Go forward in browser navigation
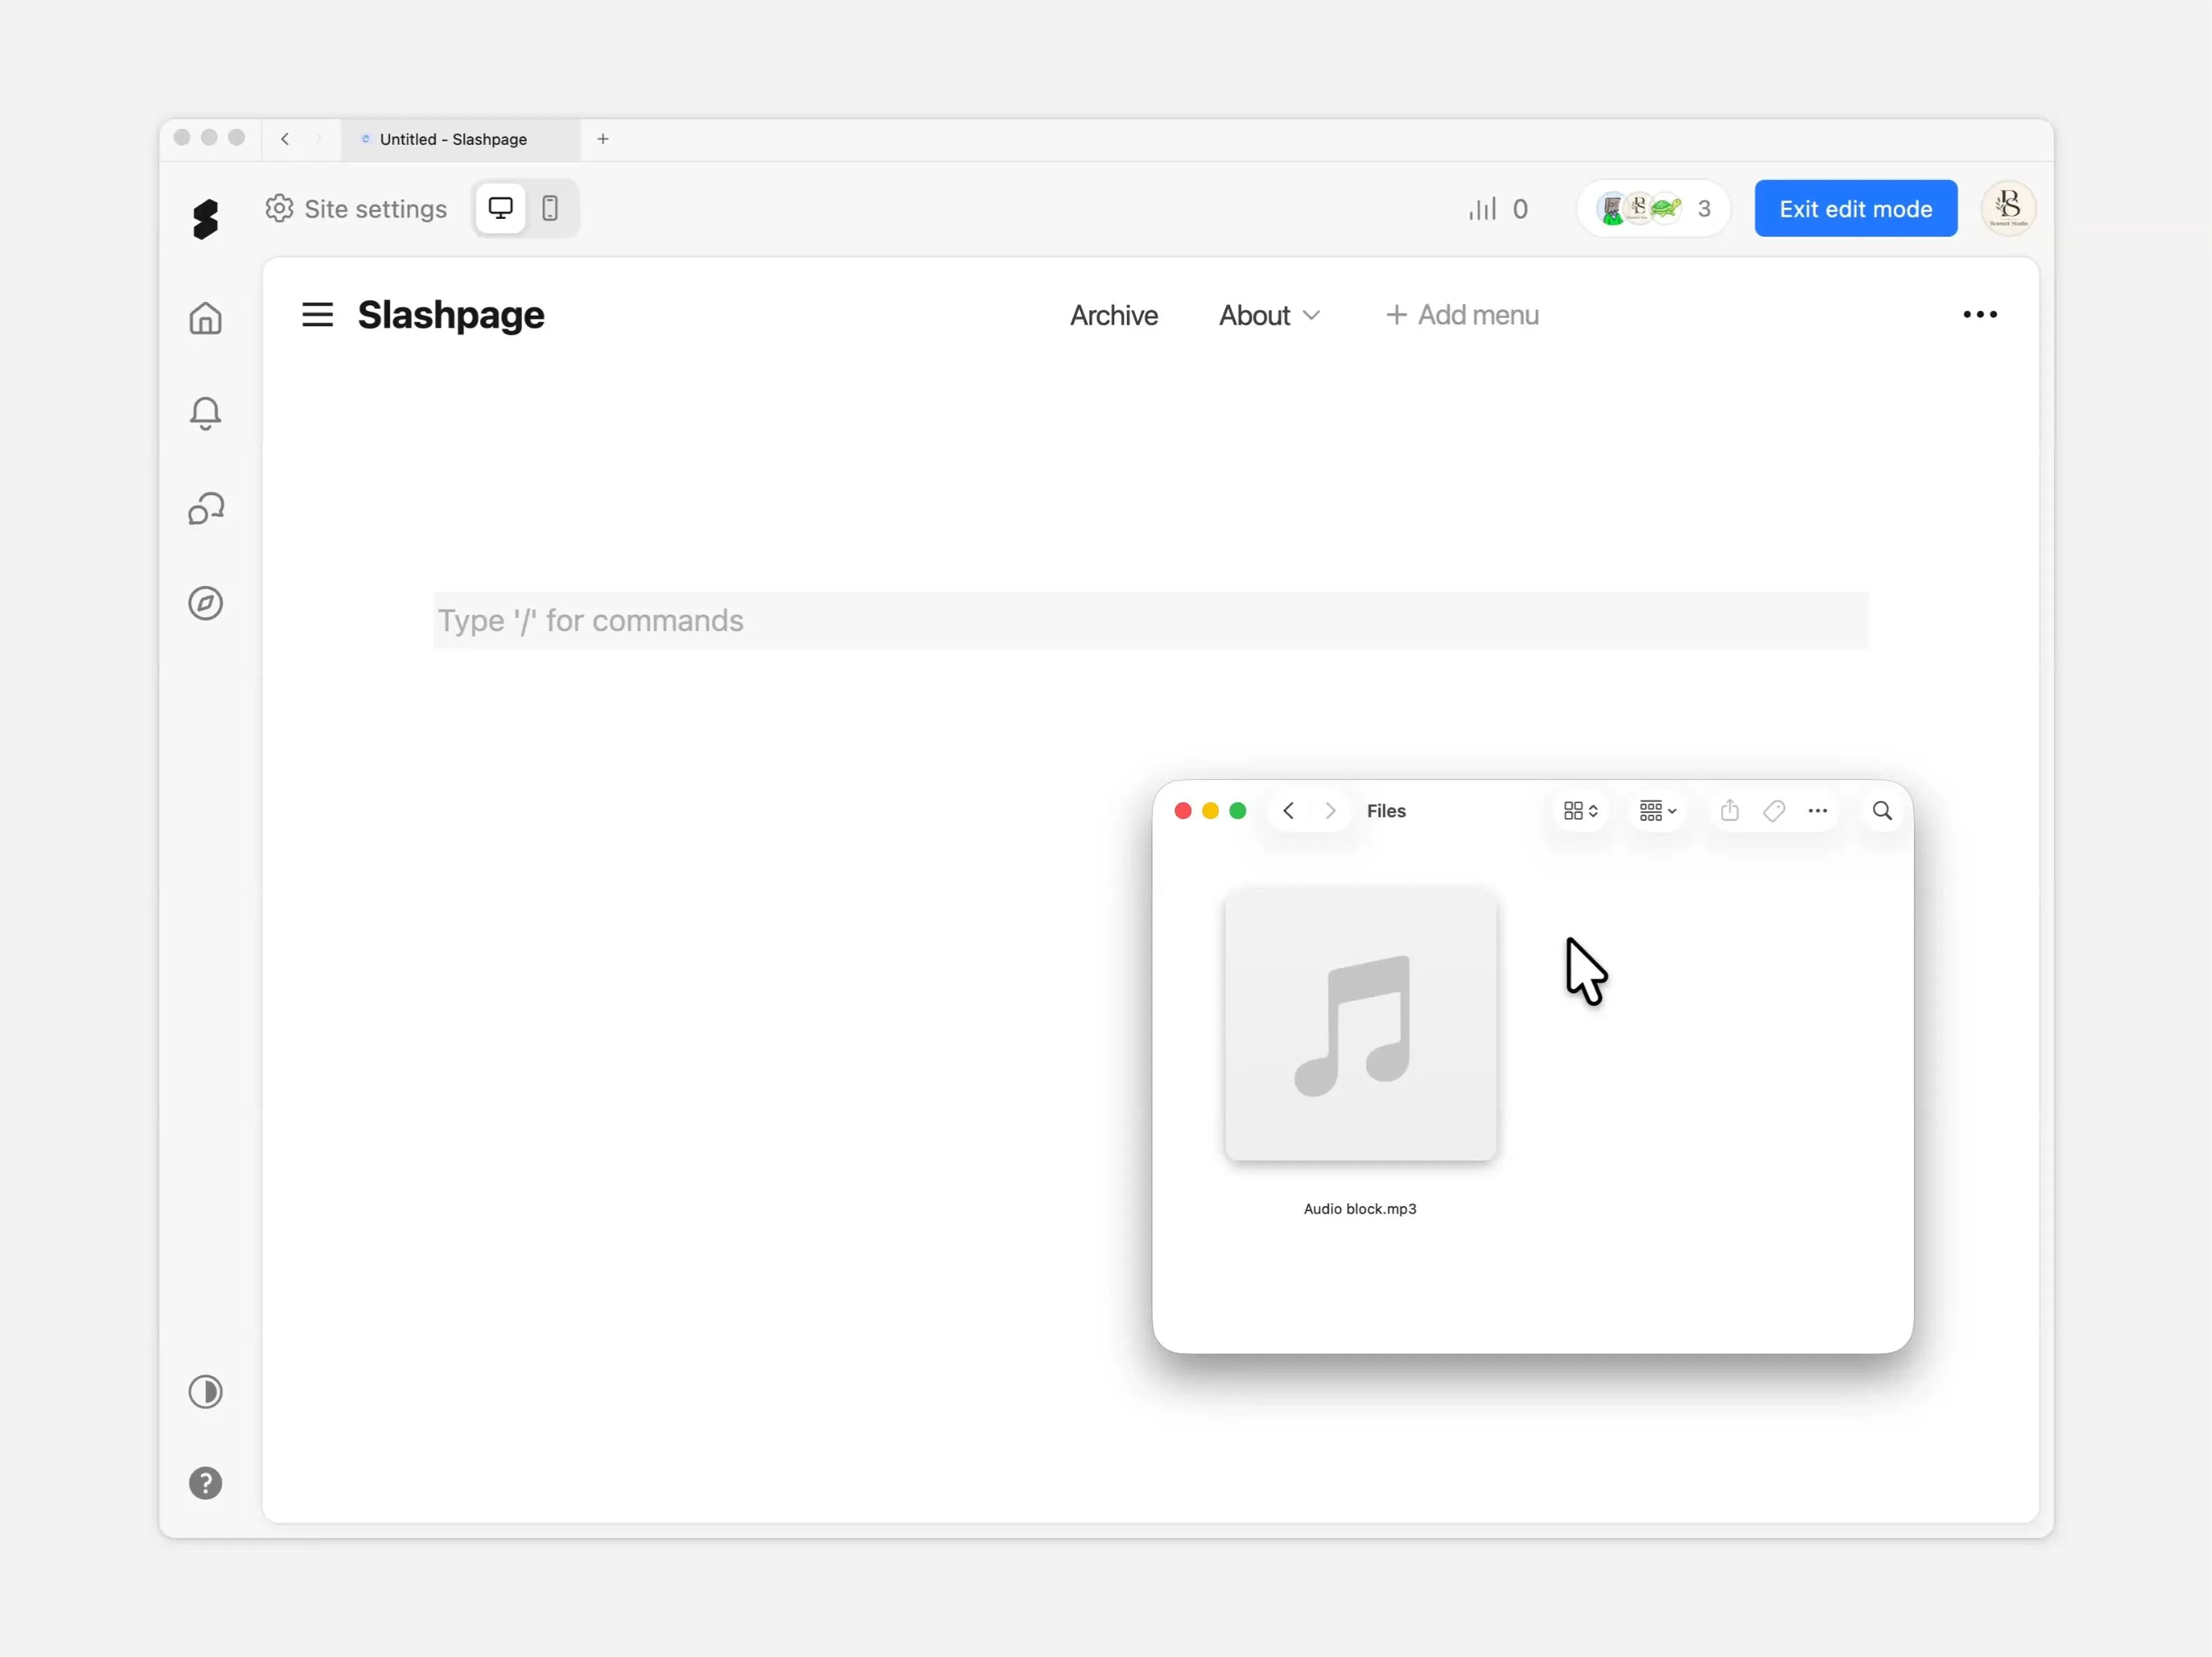The image size is (2212, 1657). coord(319,139)
